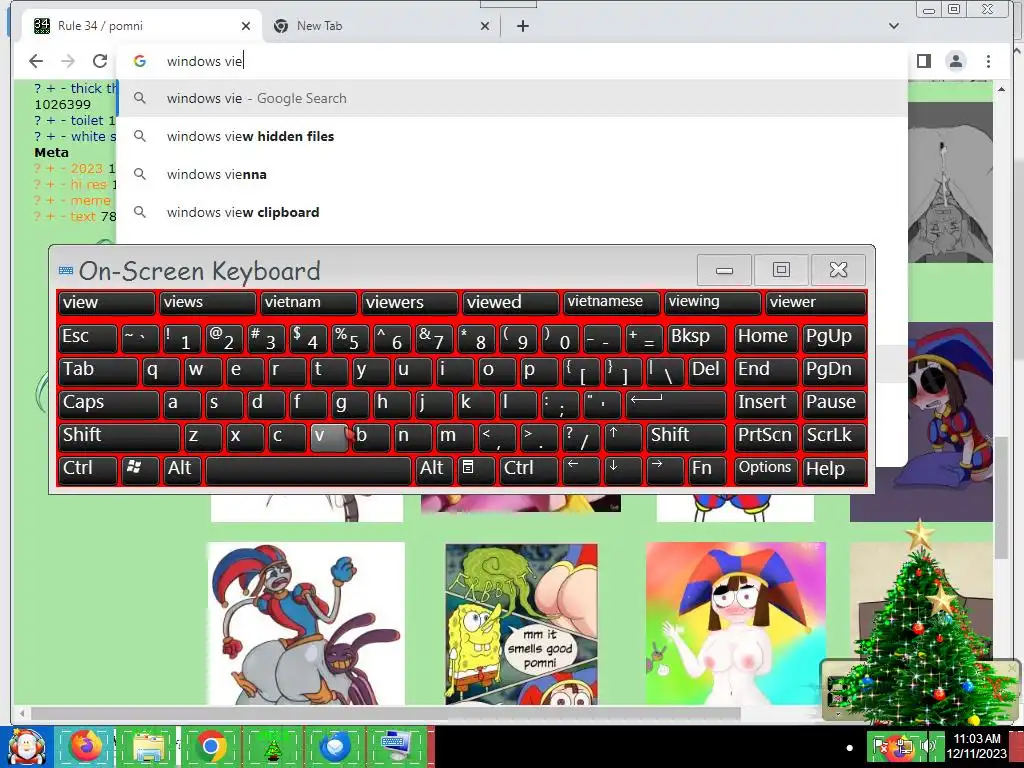Open the Chrome three-dot menu
The width and height of the screenshot is (1024, 768).
988,61
